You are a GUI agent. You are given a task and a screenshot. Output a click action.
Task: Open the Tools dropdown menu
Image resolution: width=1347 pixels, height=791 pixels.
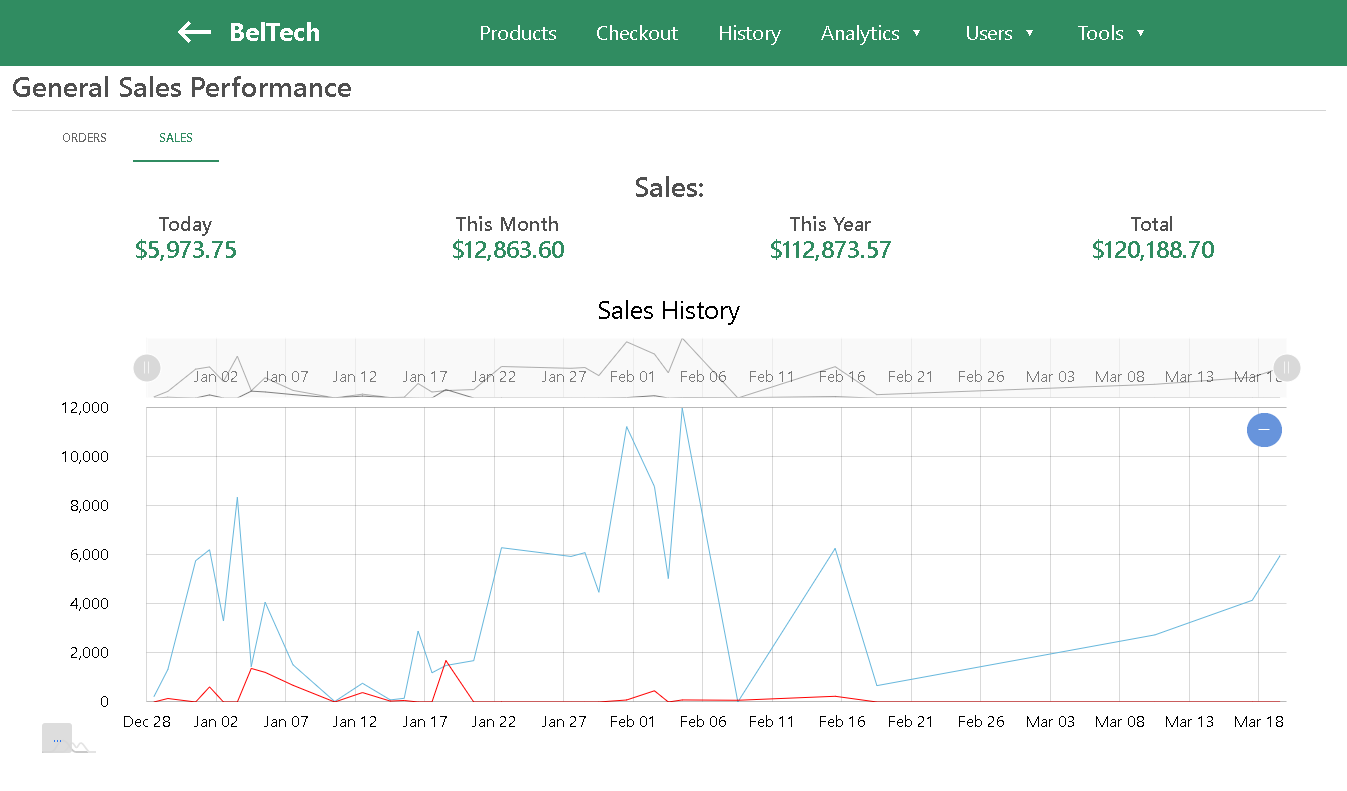click(x=1111, y=33)
